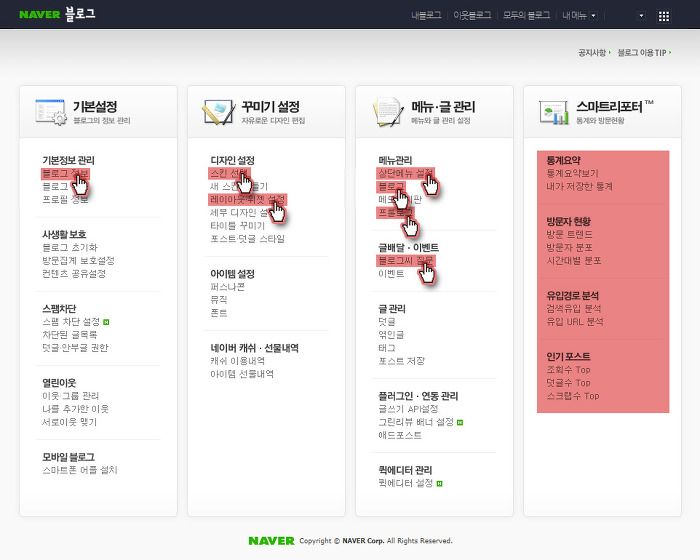Open the apps grid icon in header
The width and height of the screenshot is (700, 560).
(x=664, y=16)
